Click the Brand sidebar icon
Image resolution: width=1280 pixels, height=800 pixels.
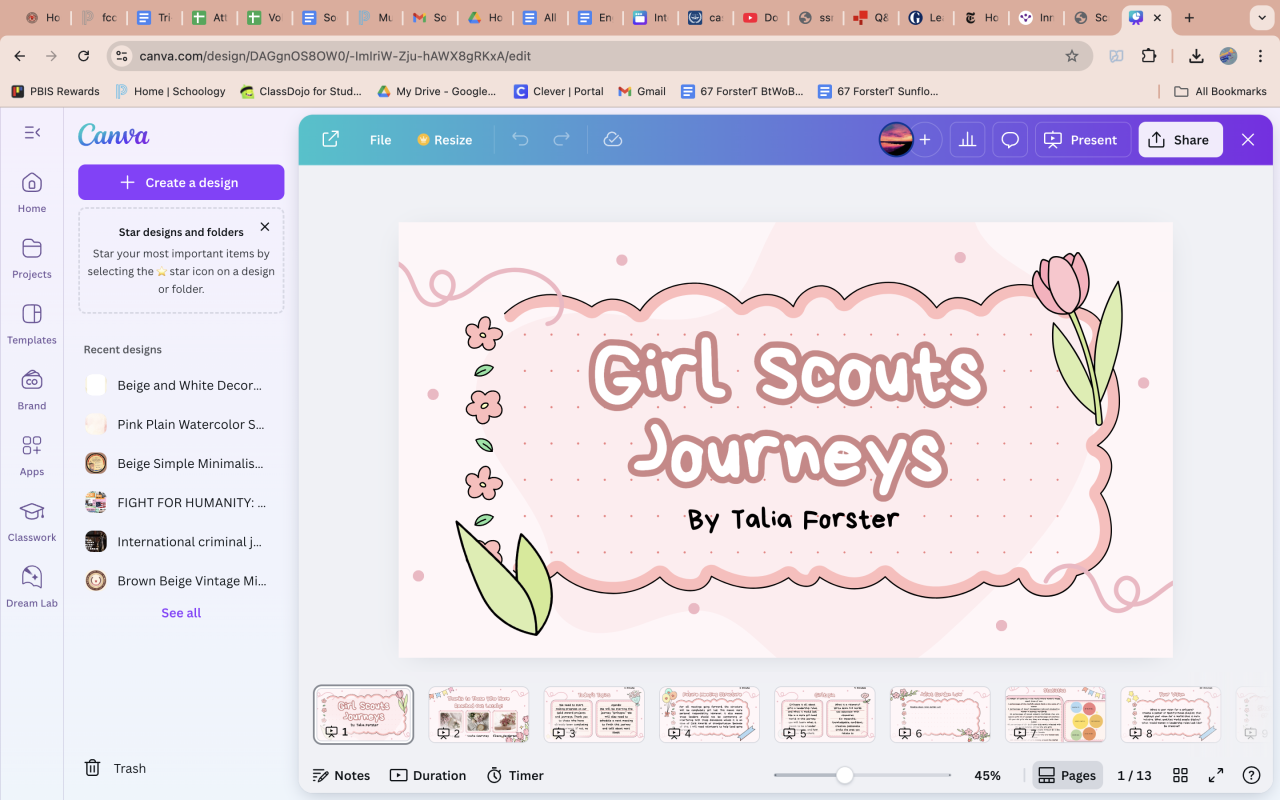click(32, 389)
